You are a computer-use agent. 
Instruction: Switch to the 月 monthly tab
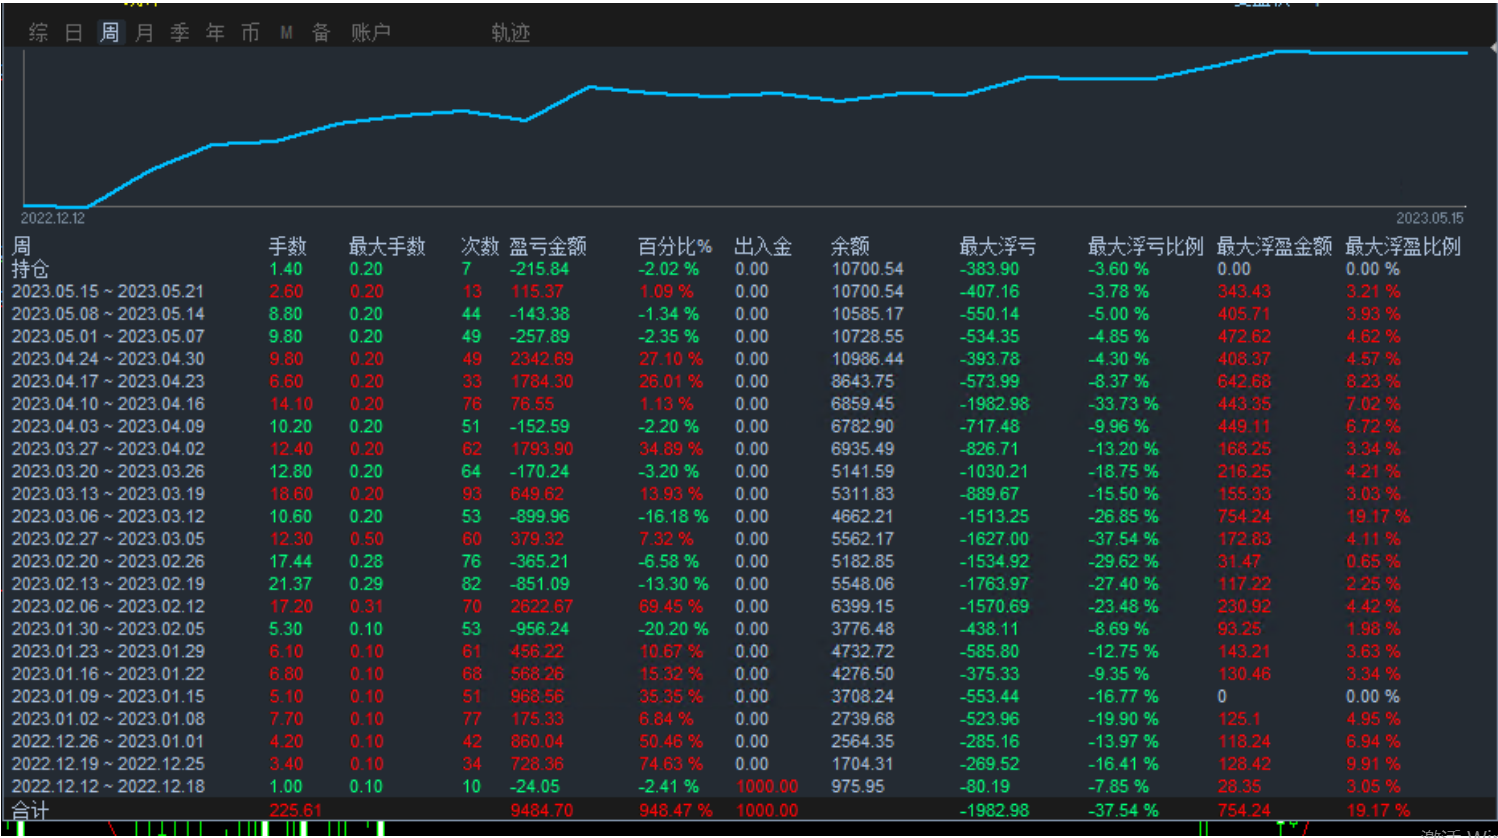pyautogui.click(x=144, y=32)
